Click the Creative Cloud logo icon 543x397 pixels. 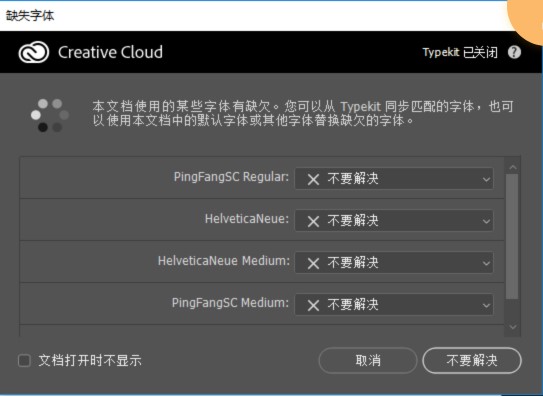(x=34, y=52)
